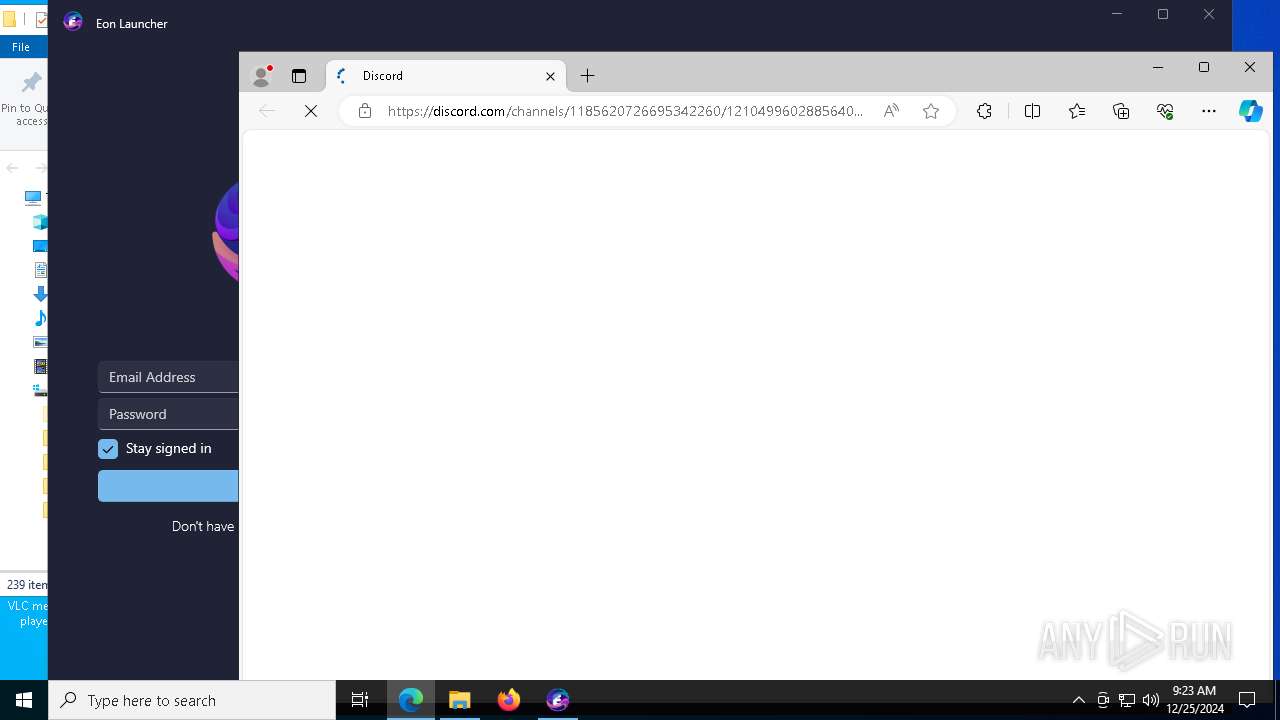Click the discord.com address bar
The width and height of the screenshot is (1280, 720).
[x=625, y=111]
